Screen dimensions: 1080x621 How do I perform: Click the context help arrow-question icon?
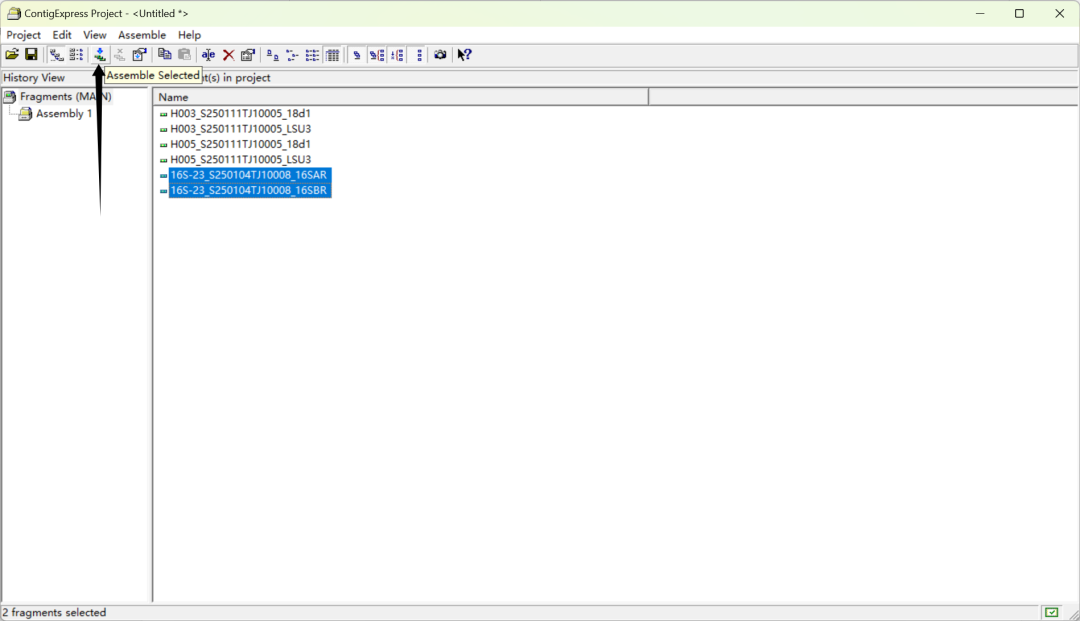click(464, 54)
